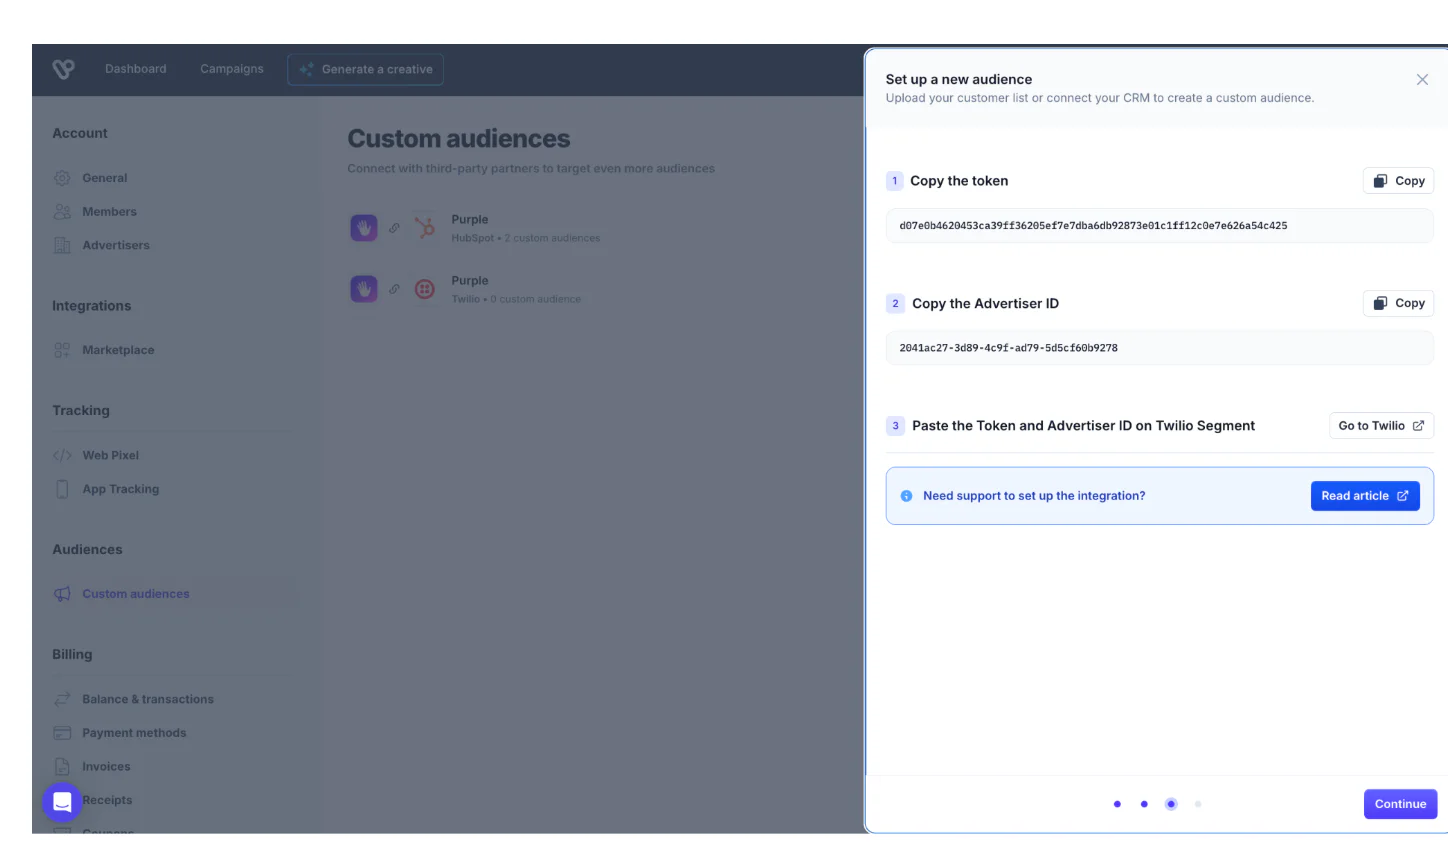
Task: Click the Purple hand icon in HubSpot row
Action: (x=364, y=228)
